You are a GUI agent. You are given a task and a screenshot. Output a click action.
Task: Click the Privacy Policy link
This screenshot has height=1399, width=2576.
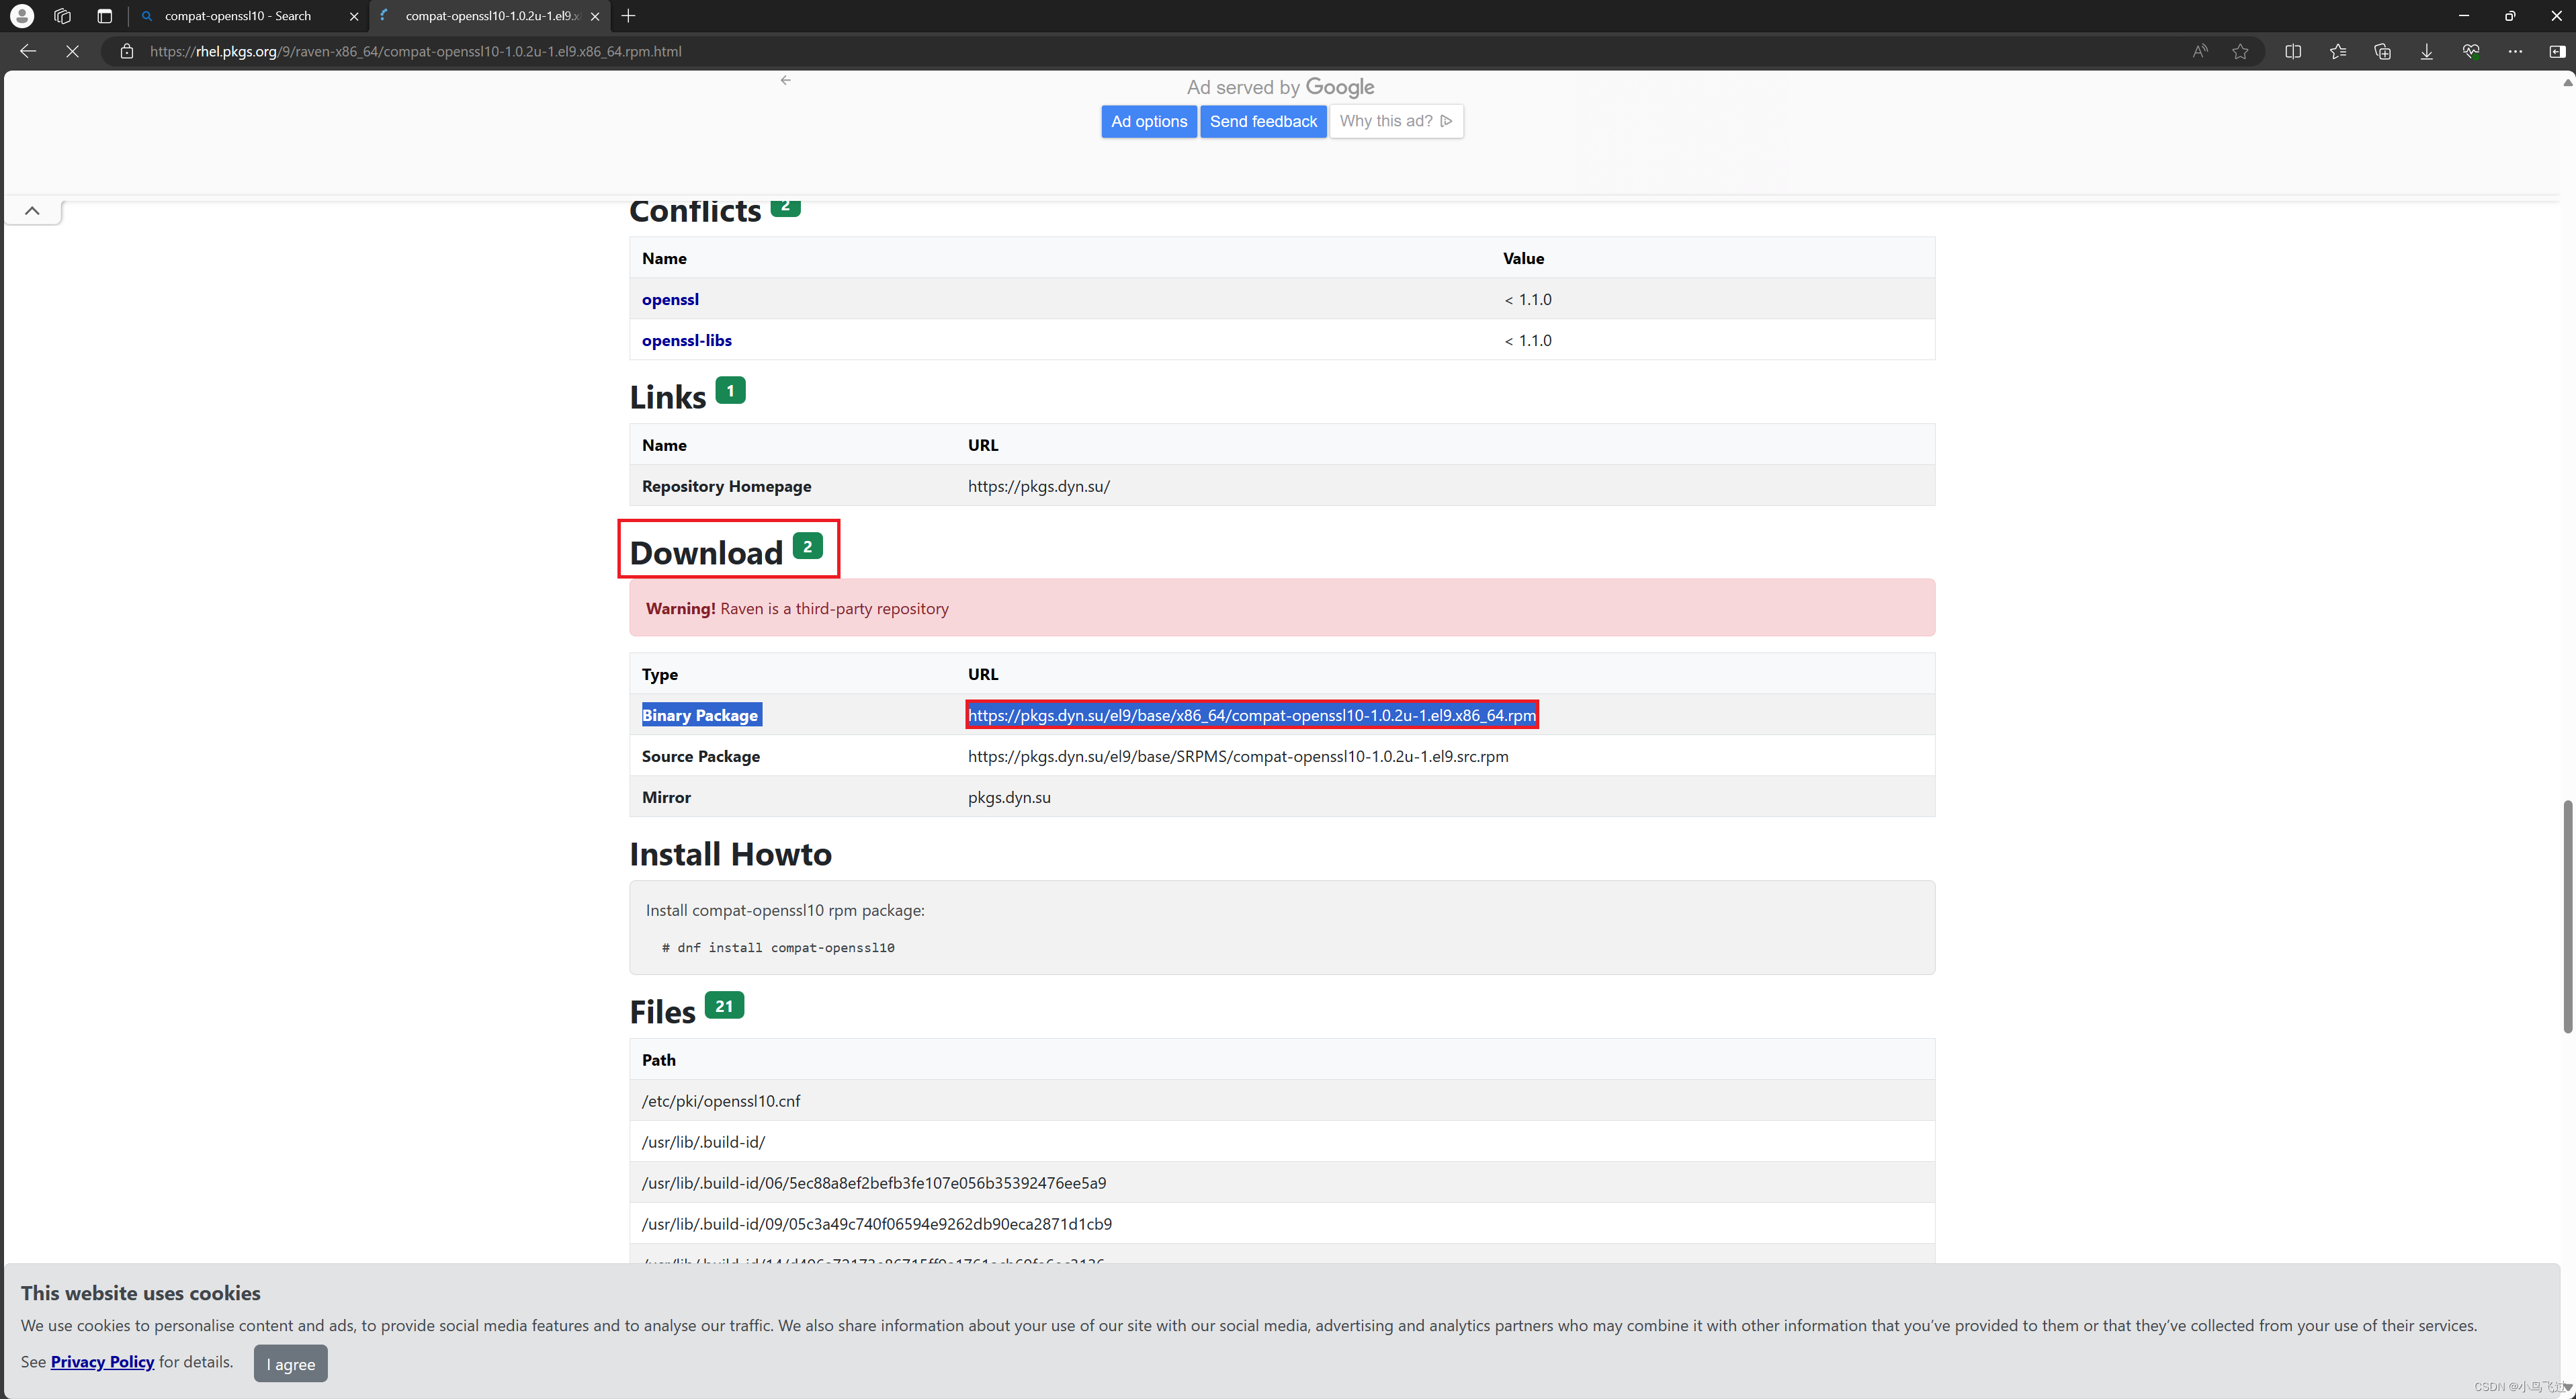pyautogui.click(x=102, y=1362)
